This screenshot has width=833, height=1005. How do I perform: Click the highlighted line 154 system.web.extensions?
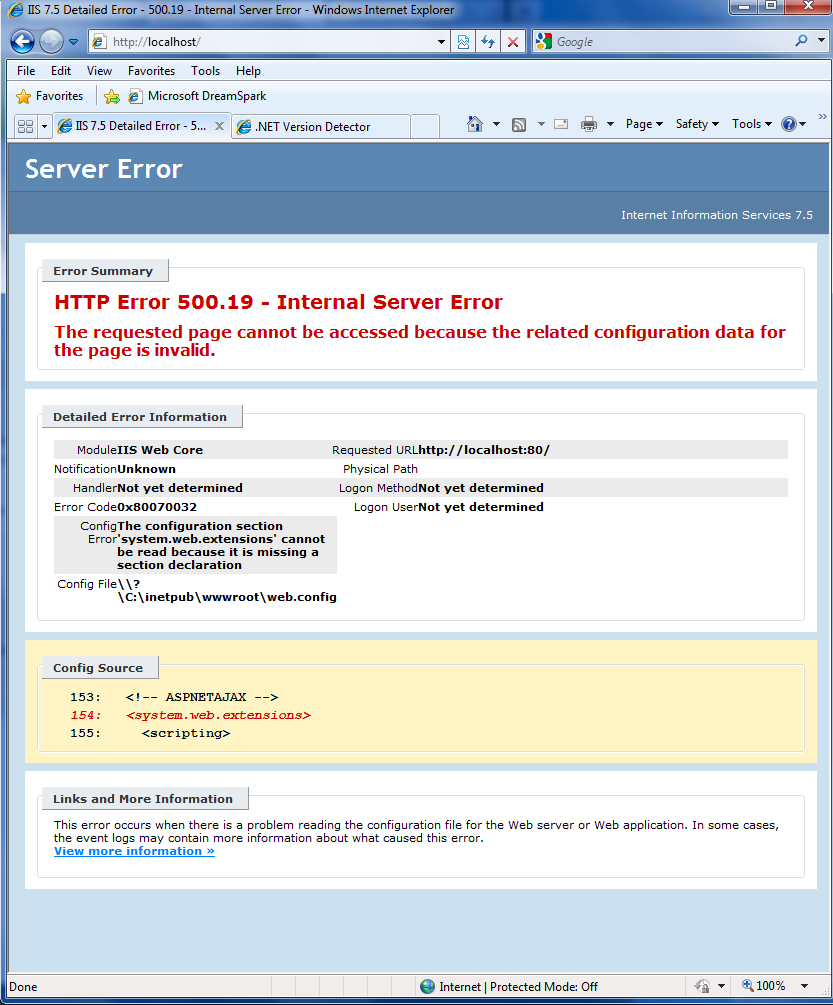point(190,715)
